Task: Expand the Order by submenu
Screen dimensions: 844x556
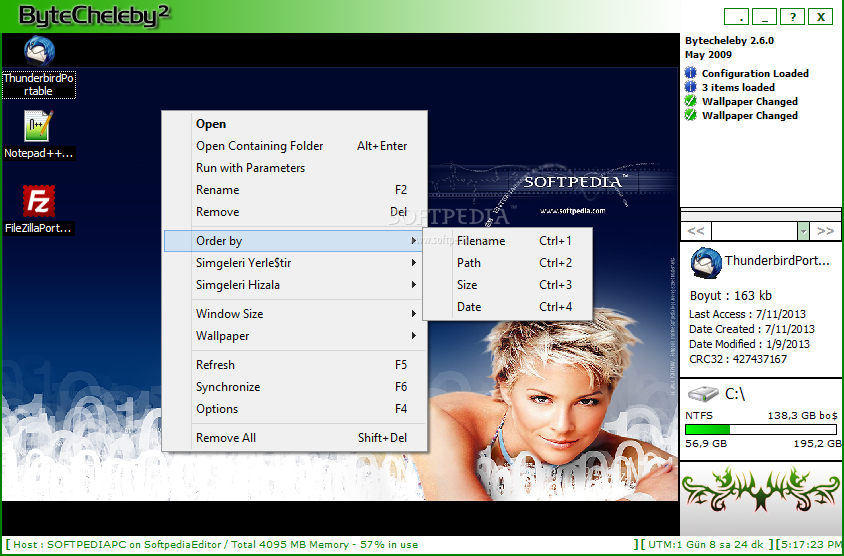Action: [294, 241]
